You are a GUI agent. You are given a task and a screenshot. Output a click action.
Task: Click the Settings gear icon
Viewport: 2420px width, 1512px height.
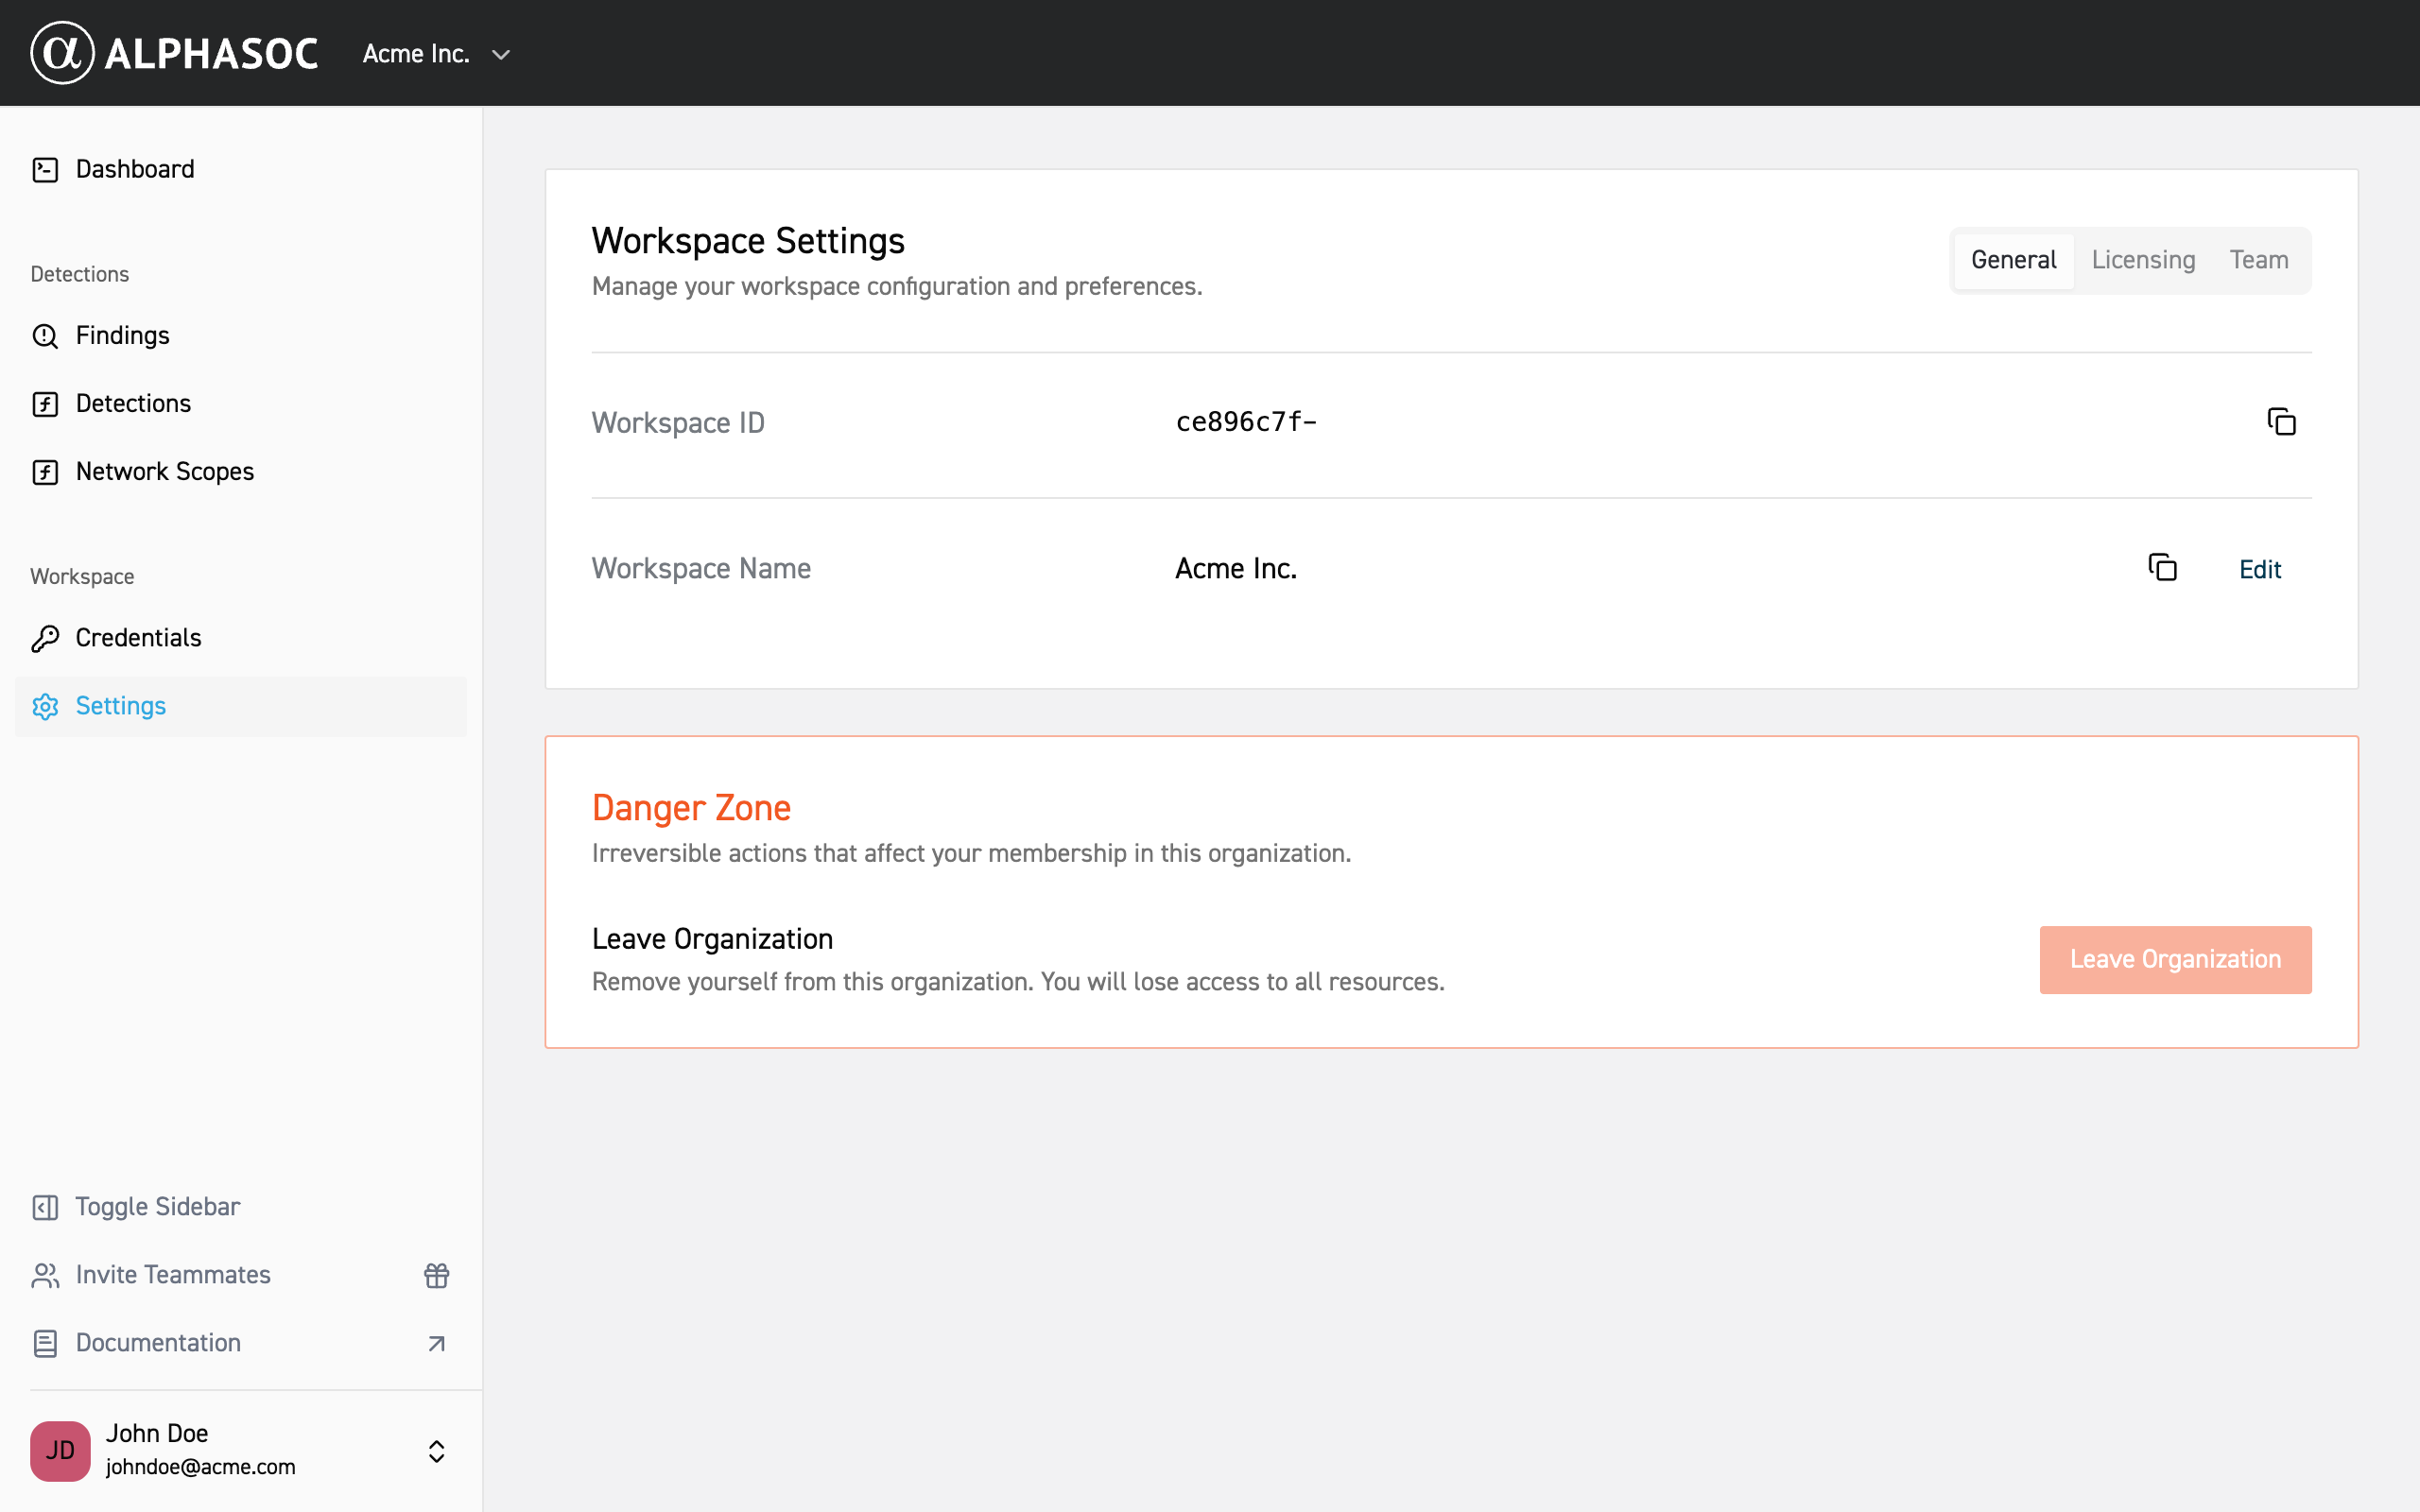(45, 706)
